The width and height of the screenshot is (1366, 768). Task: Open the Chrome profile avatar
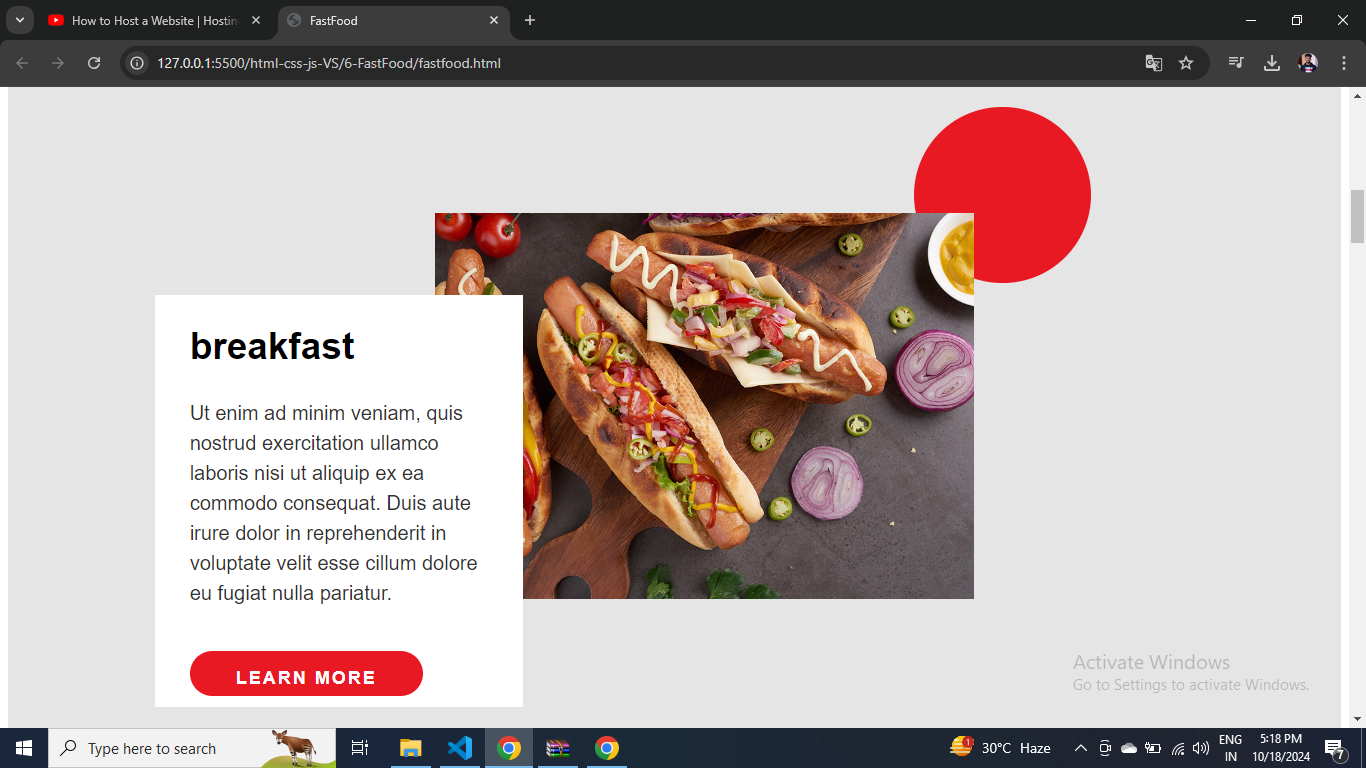click(x=1308, y=63)
